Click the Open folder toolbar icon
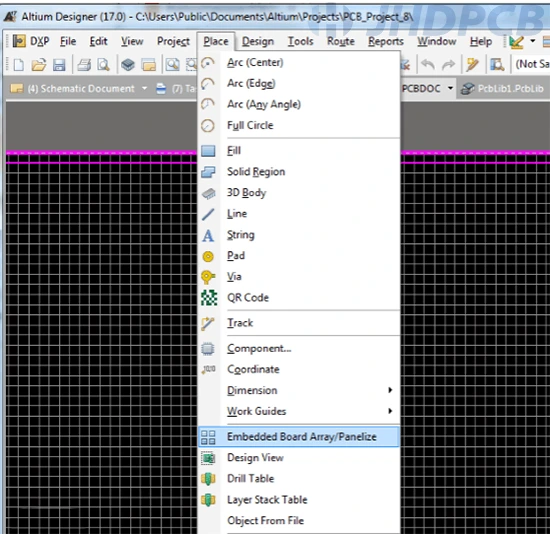 (39, 65)
